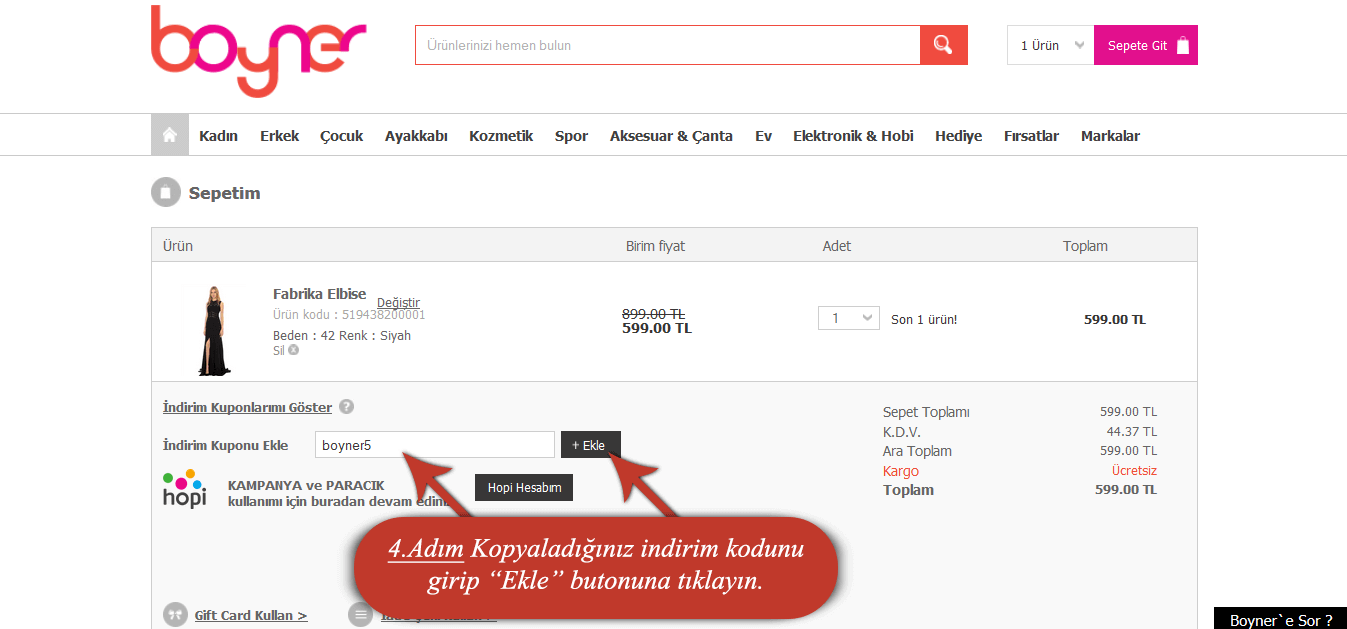
Task: Click the Sepetim basket icon
Action: pyautogui.click(x=166, y=193)
